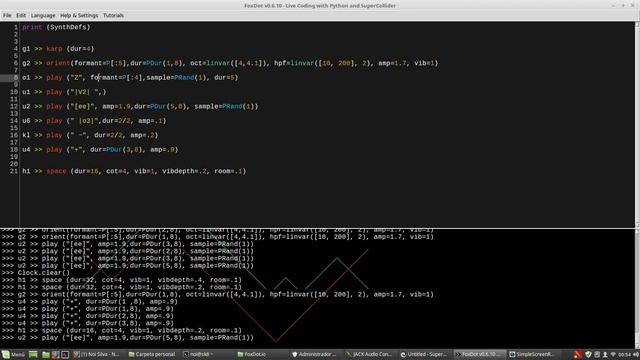640x360 pixels.
Task: Launch the Firefox browser icon in taskbar
Action: [x=56, y=354]
